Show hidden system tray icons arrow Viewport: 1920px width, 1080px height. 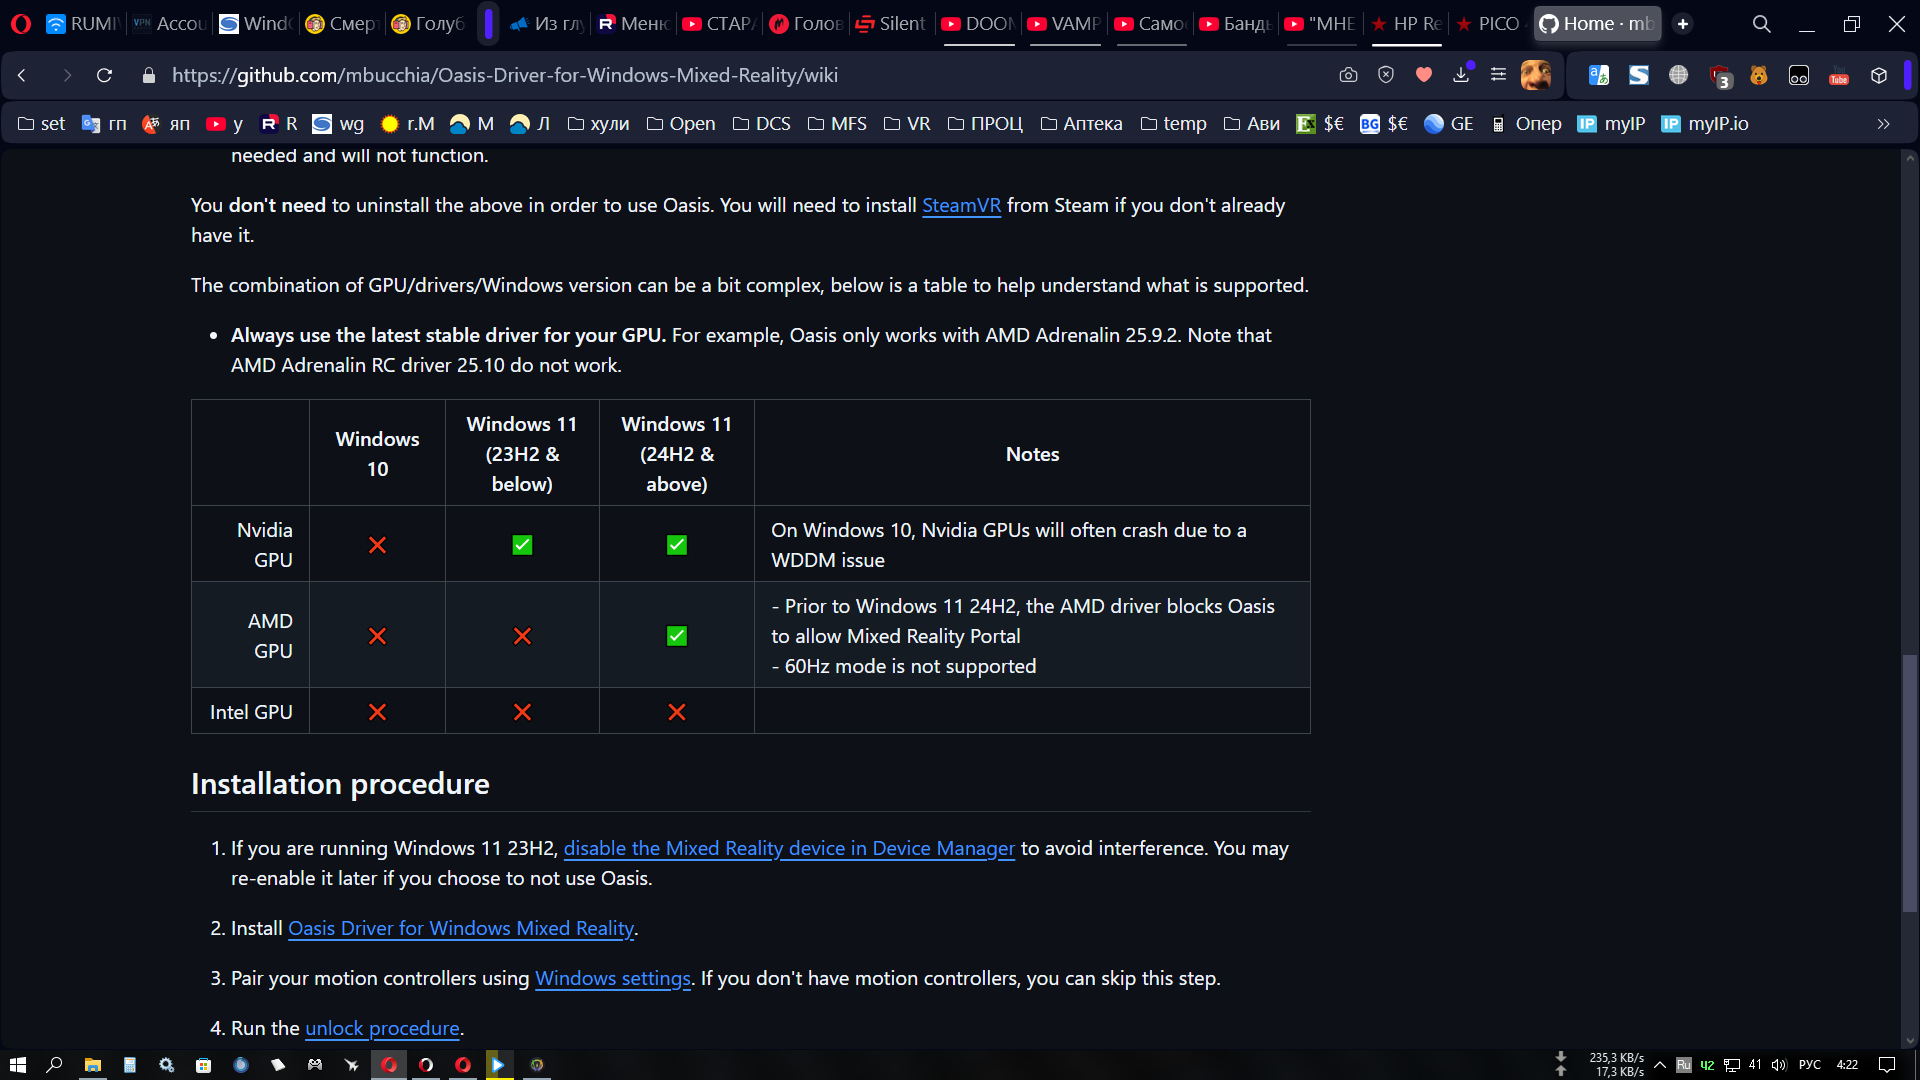pos(1660,1065)
